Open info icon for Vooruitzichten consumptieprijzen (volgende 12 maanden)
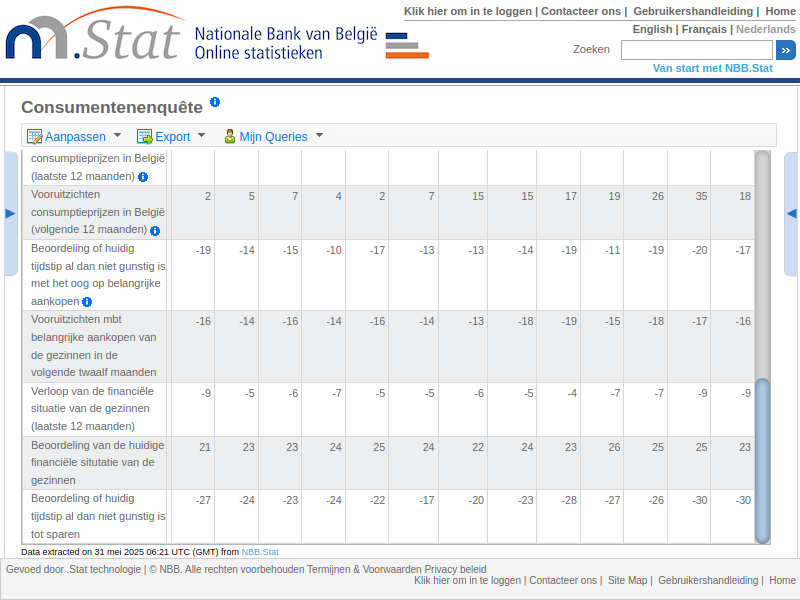This screenshot has width=800, height=600. 155,231
